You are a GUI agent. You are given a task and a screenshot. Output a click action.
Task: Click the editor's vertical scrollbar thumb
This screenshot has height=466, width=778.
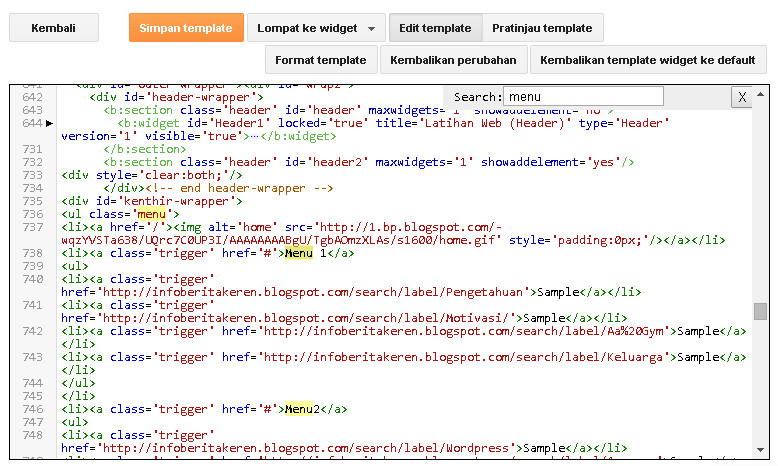click(x=761, y=311)
